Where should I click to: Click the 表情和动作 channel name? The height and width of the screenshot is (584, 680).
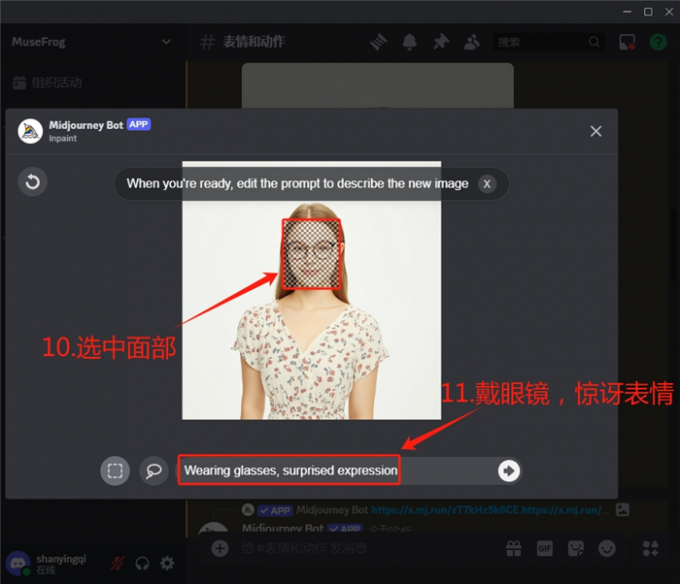click(x=254, y=42)
